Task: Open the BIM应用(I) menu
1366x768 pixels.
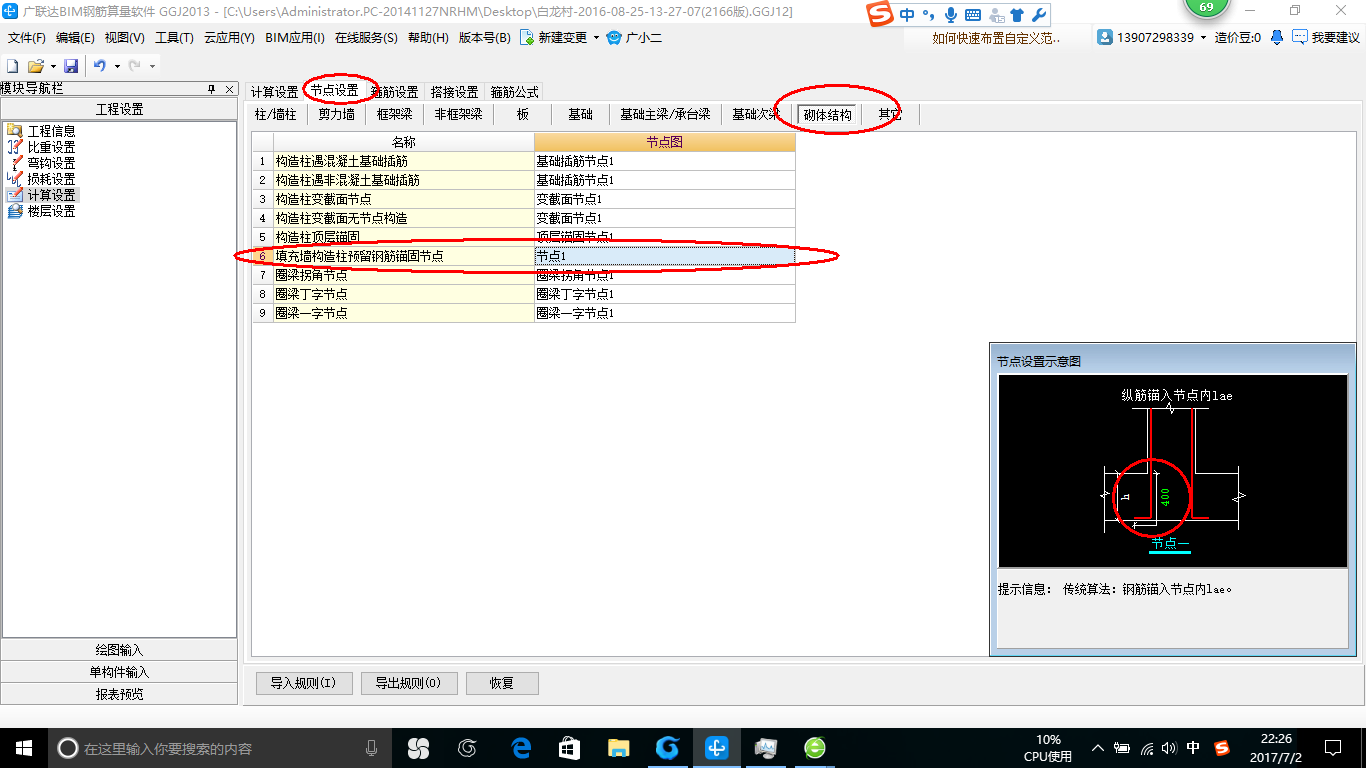Action: [x=295, y=37]
